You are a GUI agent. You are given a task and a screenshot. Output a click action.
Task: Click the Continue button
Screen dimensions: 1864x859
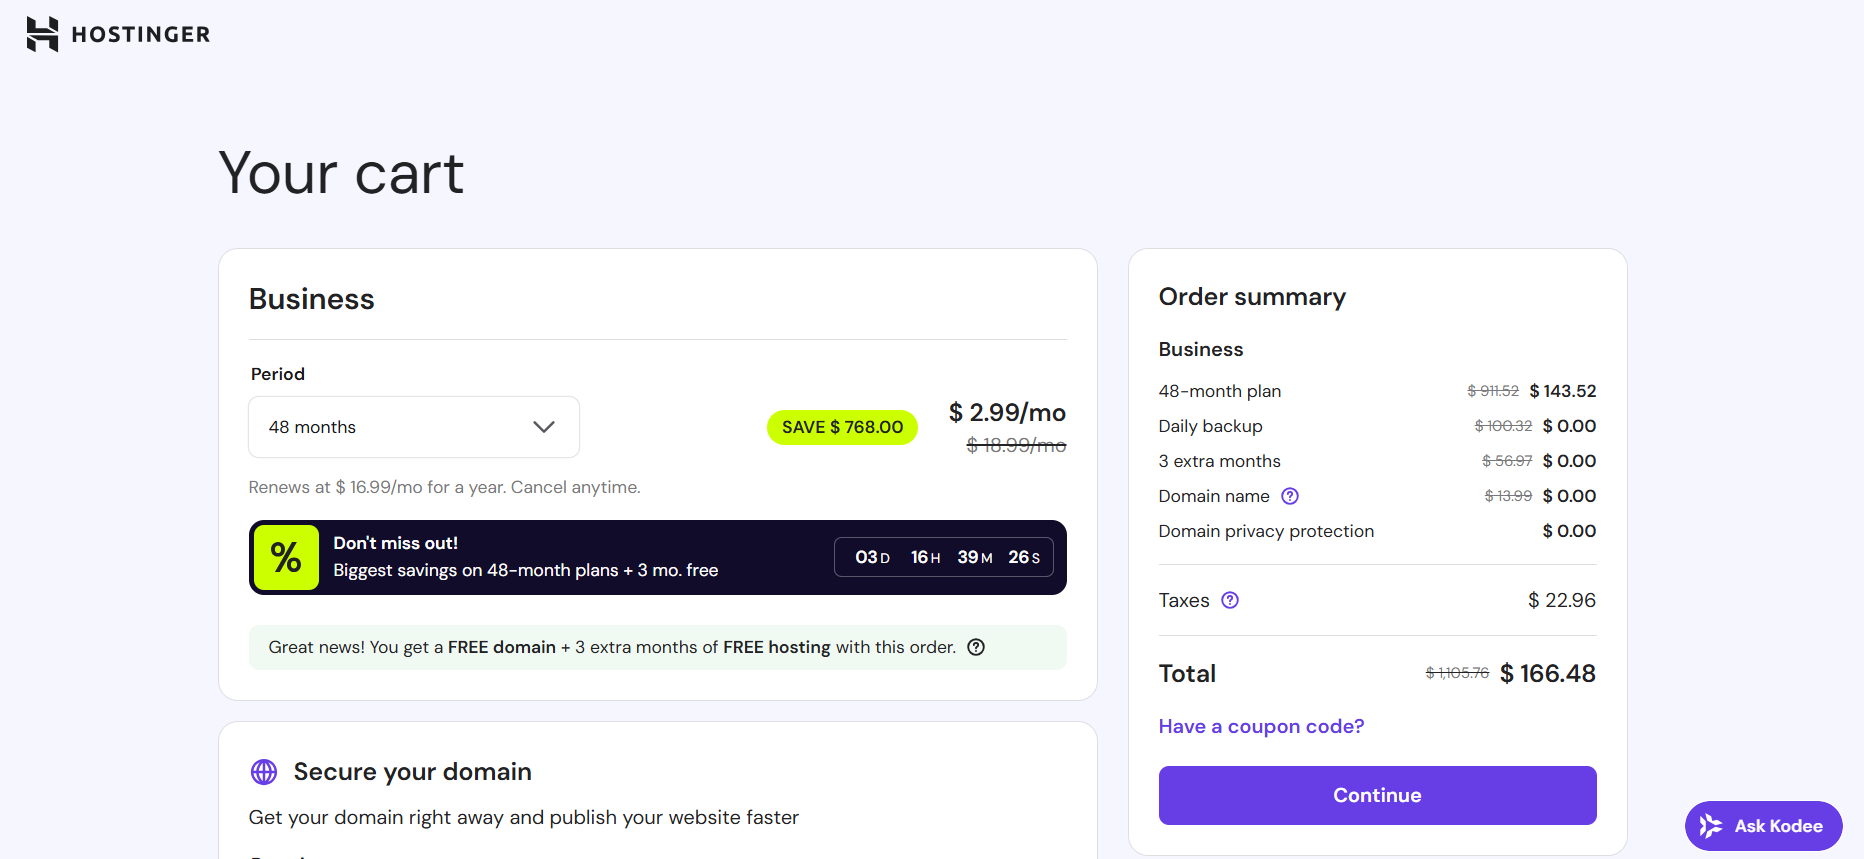point(1377,795)
